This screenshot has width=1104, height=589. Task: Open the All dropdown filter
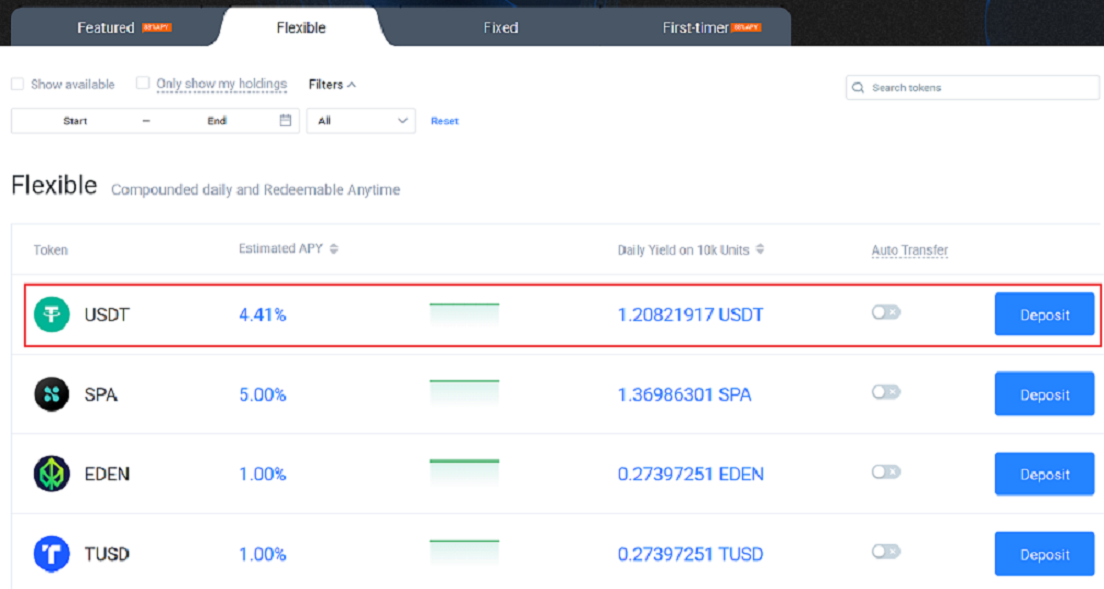pos(361,120)
